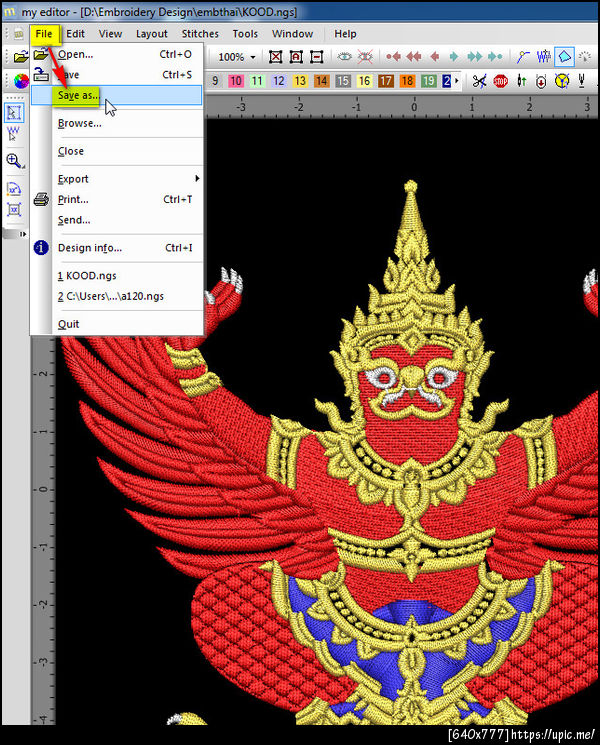Select brown color swatch 17
Image resolution: width=600 pixels, height=745 pixels.
pyautogui.click(x=386, y=81)
